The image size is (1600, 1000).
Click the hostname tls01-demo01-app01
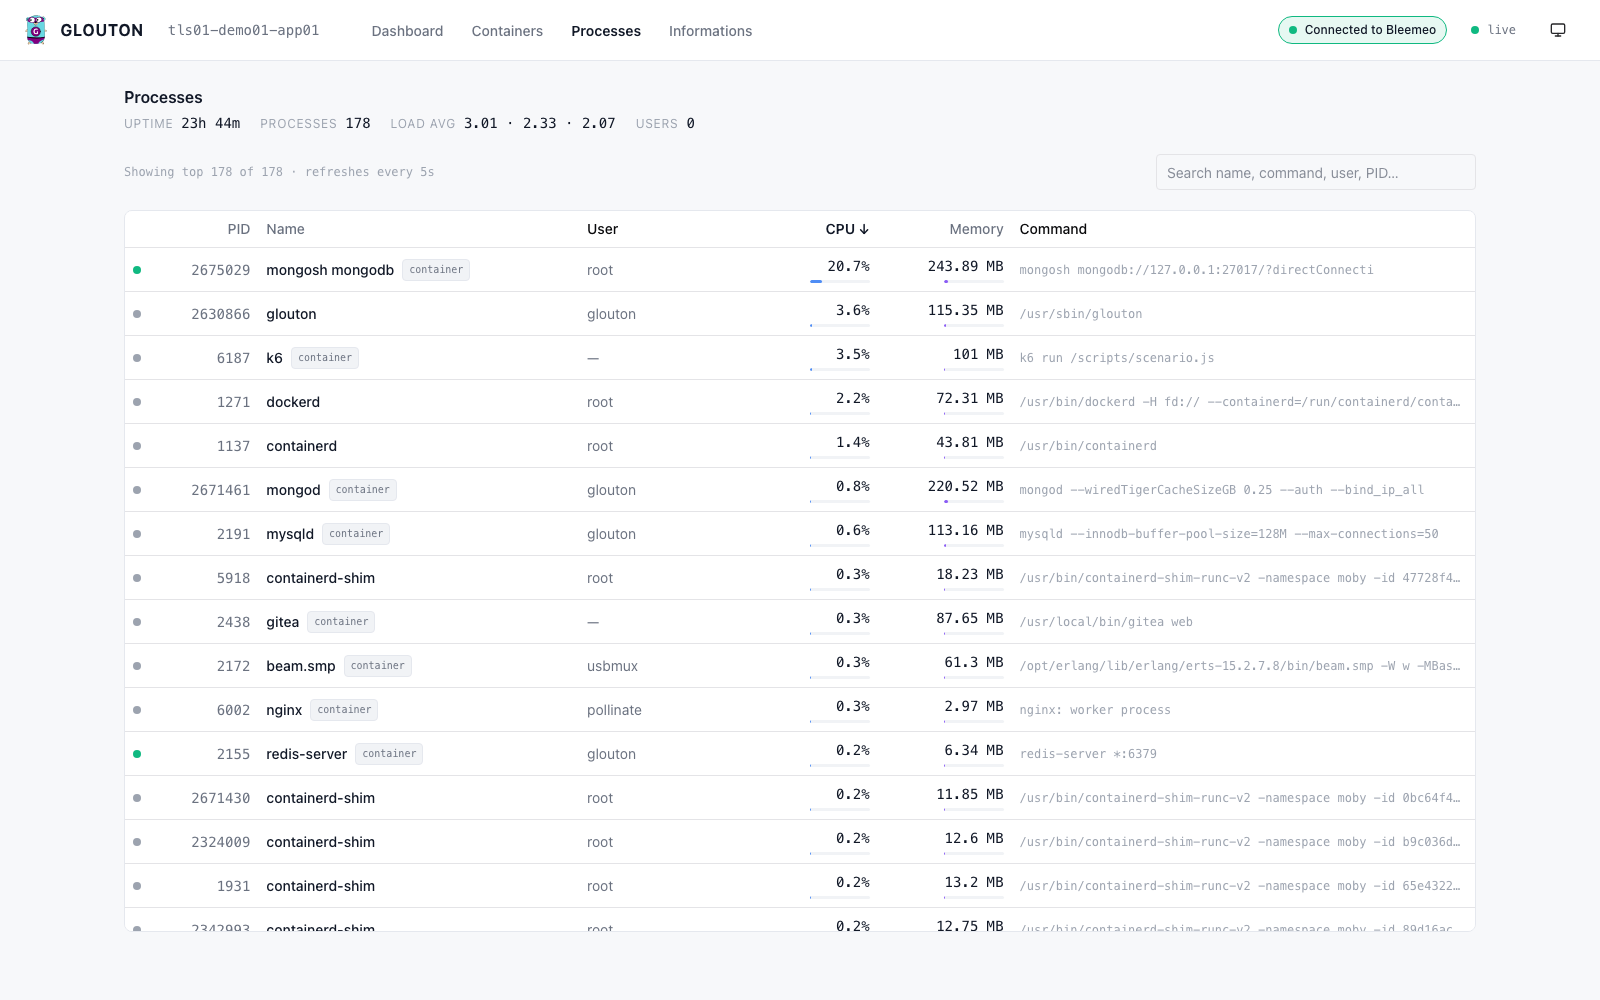pos(244,30)
